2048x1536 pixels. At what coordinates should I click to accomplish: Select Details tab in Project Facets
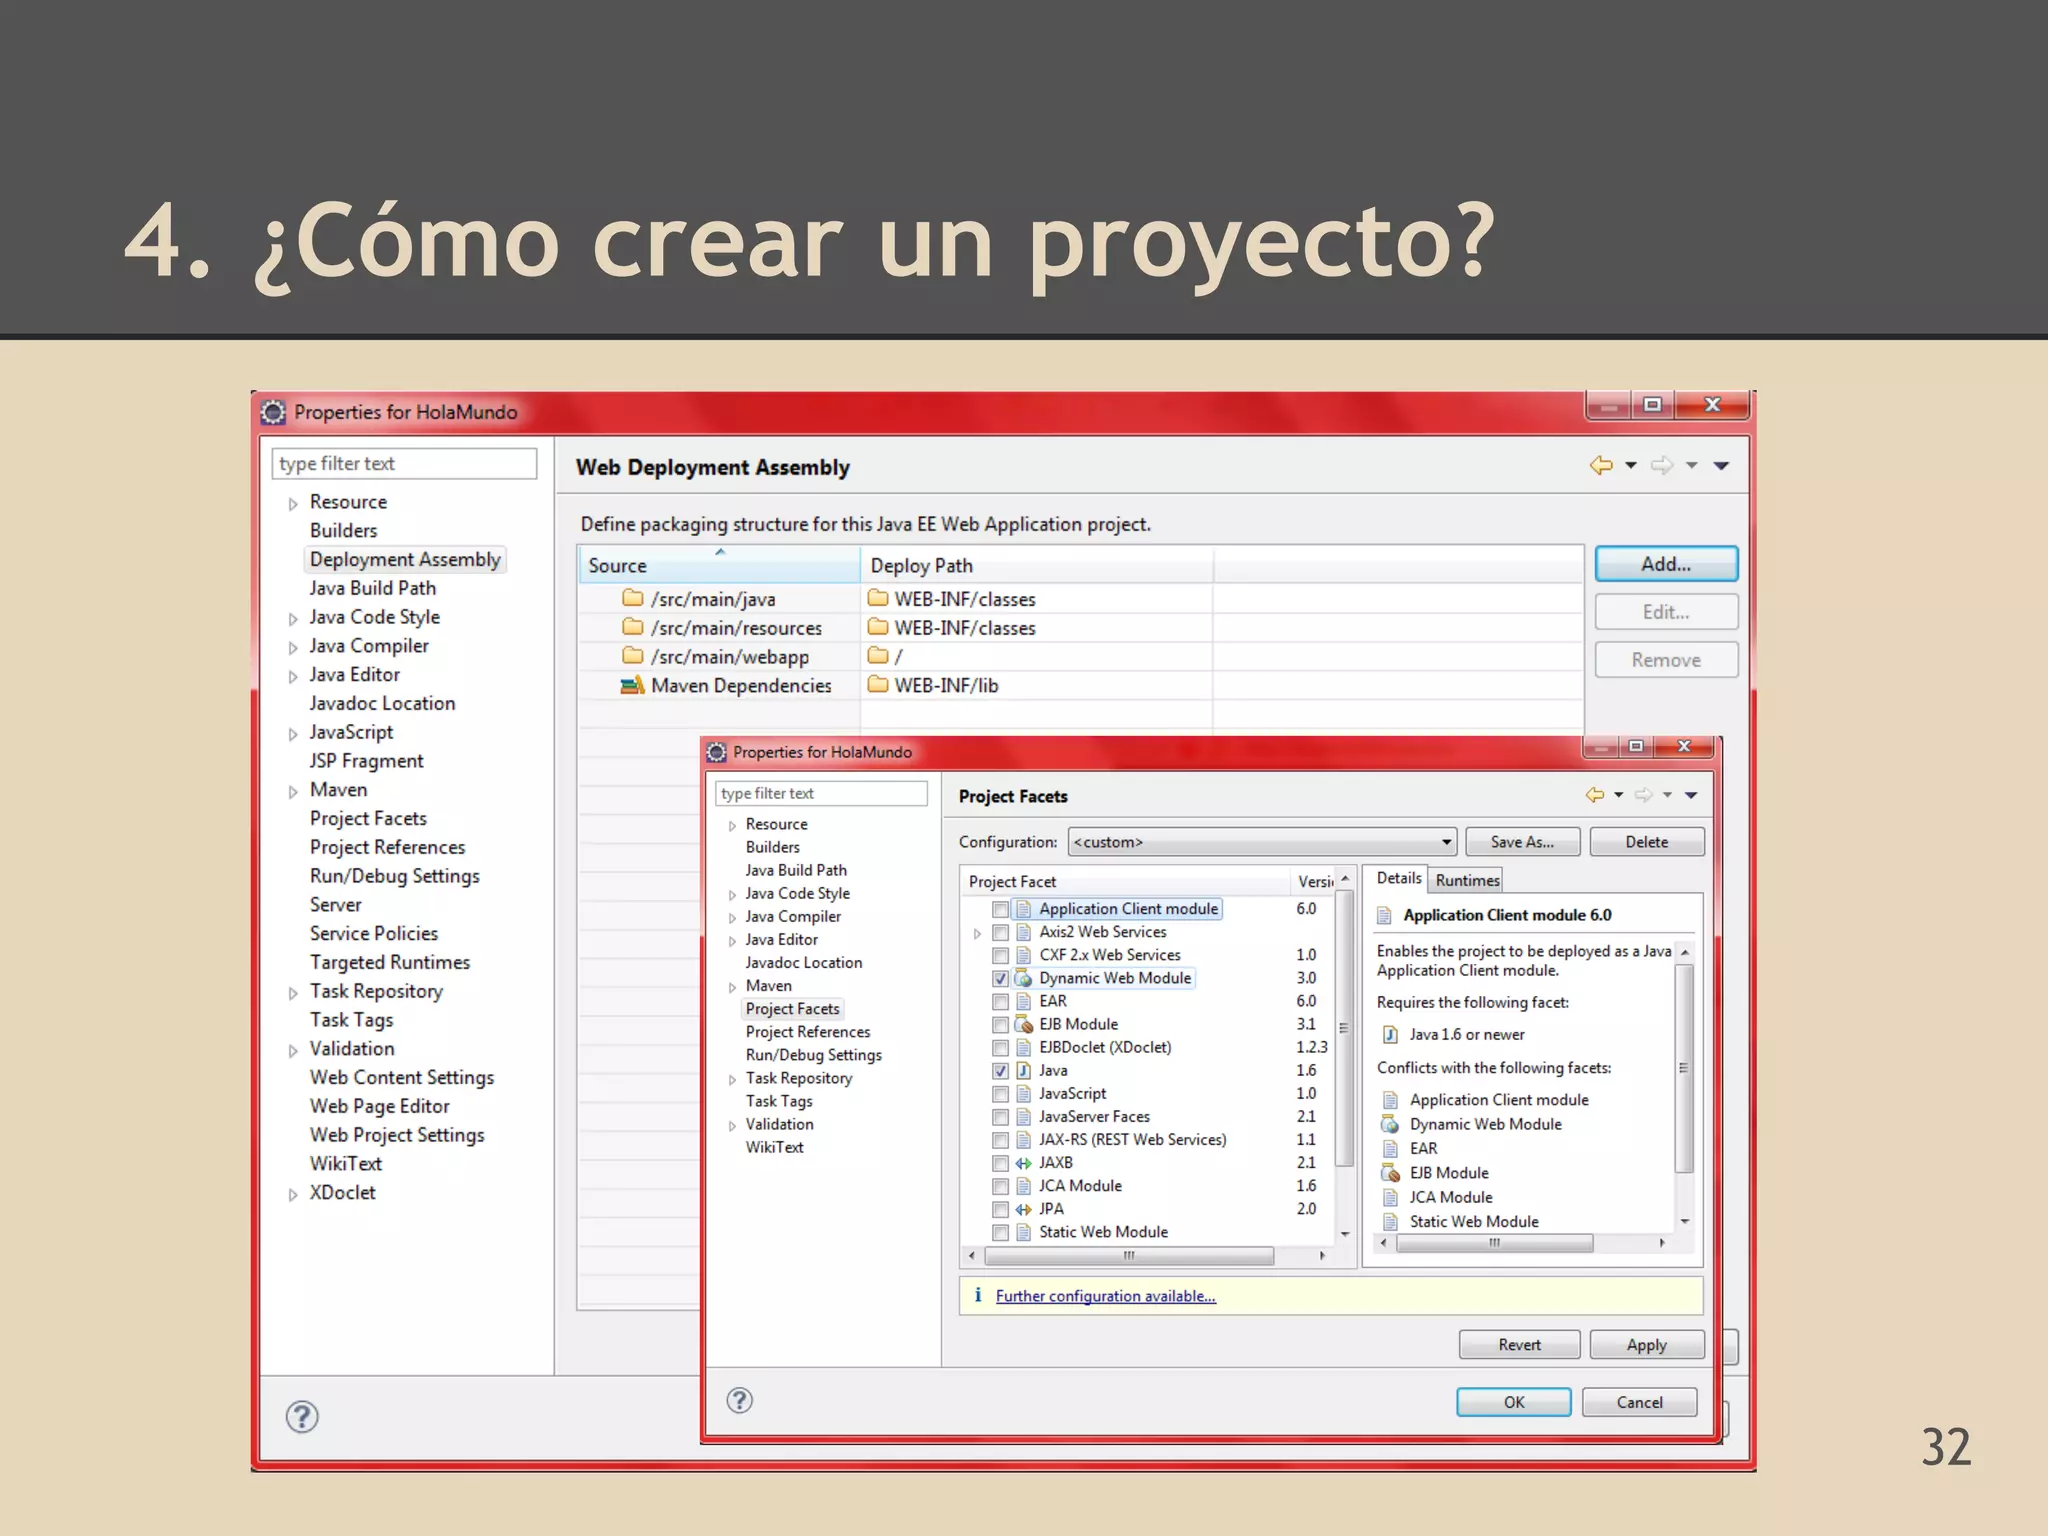[x=1398, y=878]
